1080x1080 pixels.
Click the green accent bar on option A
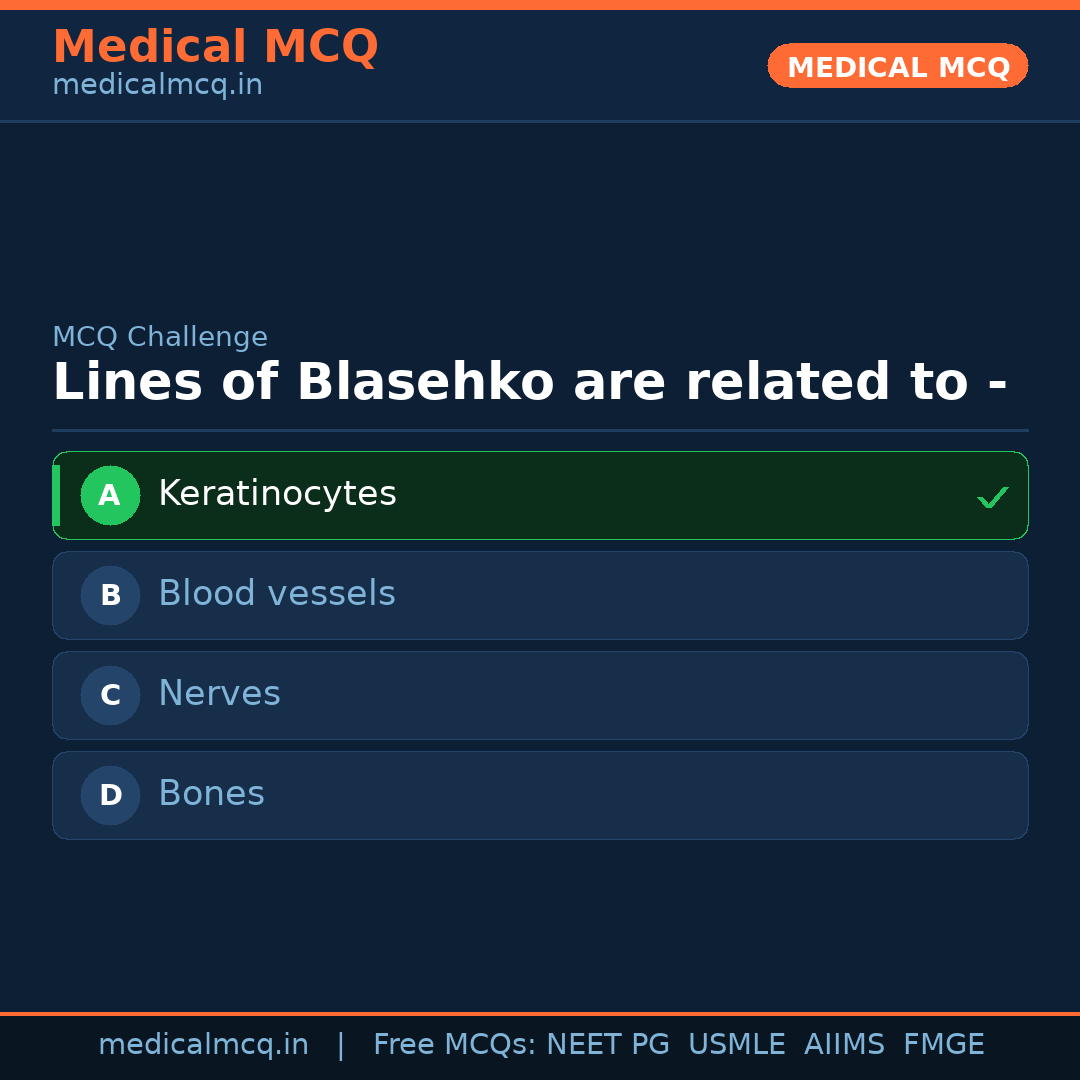(56, 495)
